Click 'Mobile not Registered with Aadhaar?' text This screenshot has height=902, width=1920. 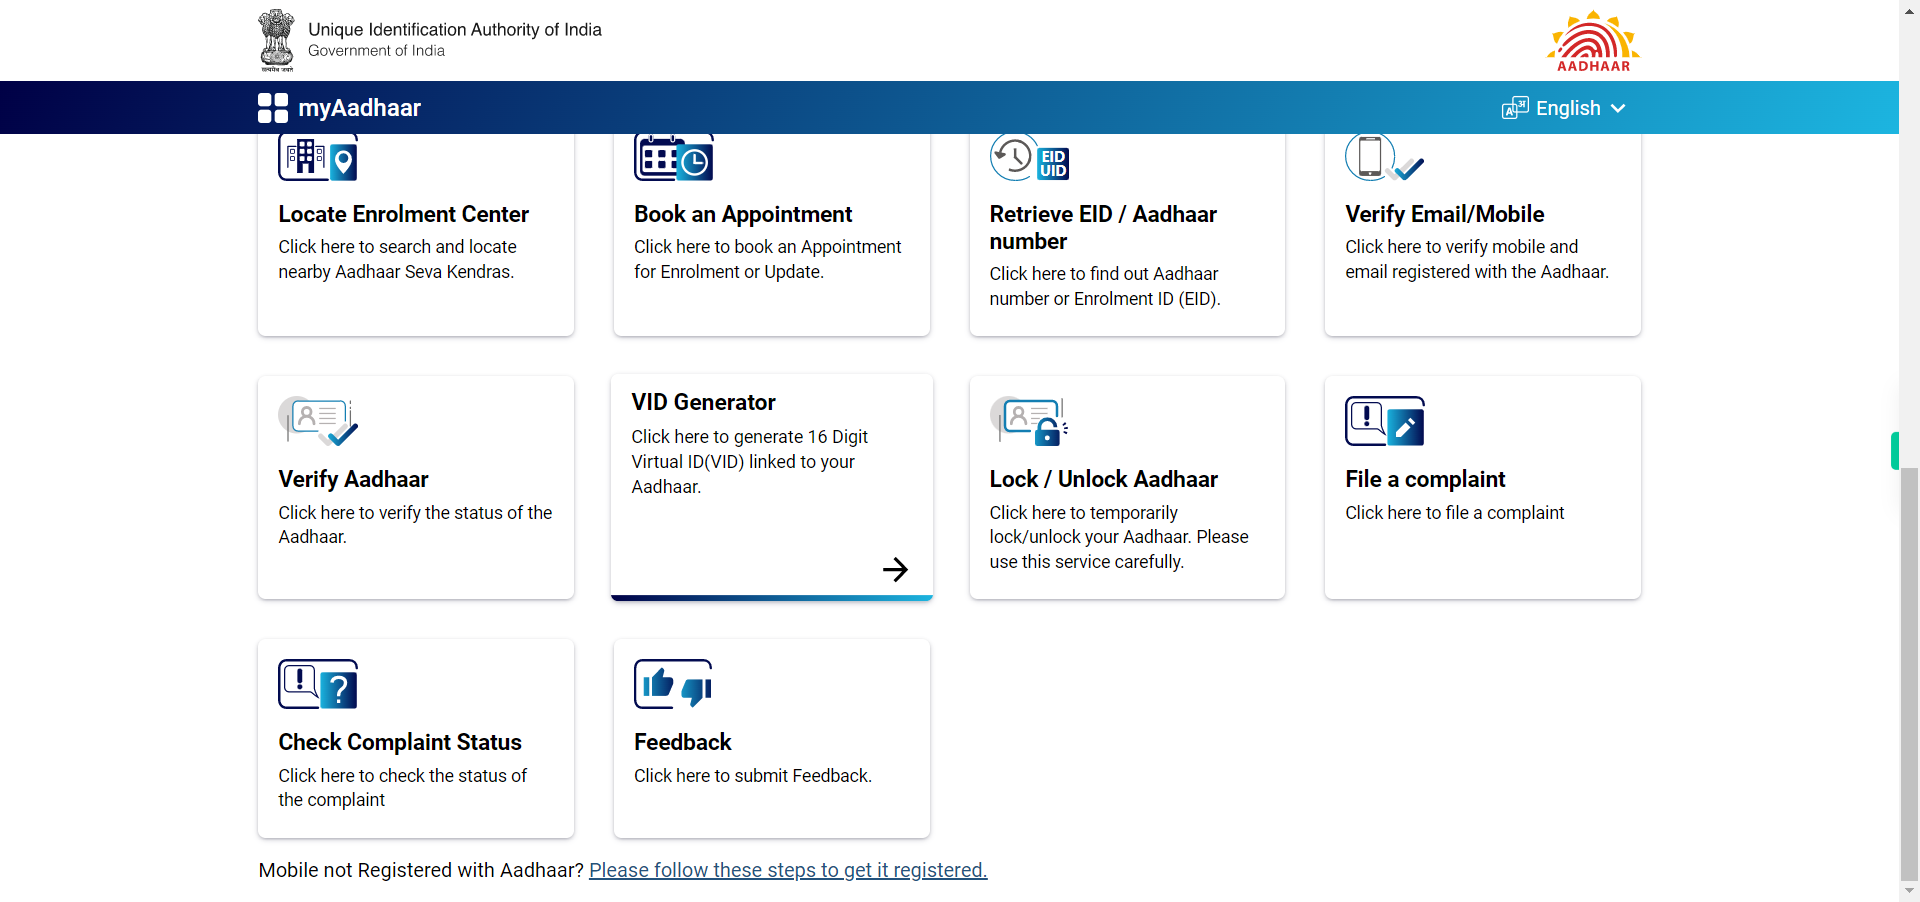pyautogui.click(x=421, y=870)
